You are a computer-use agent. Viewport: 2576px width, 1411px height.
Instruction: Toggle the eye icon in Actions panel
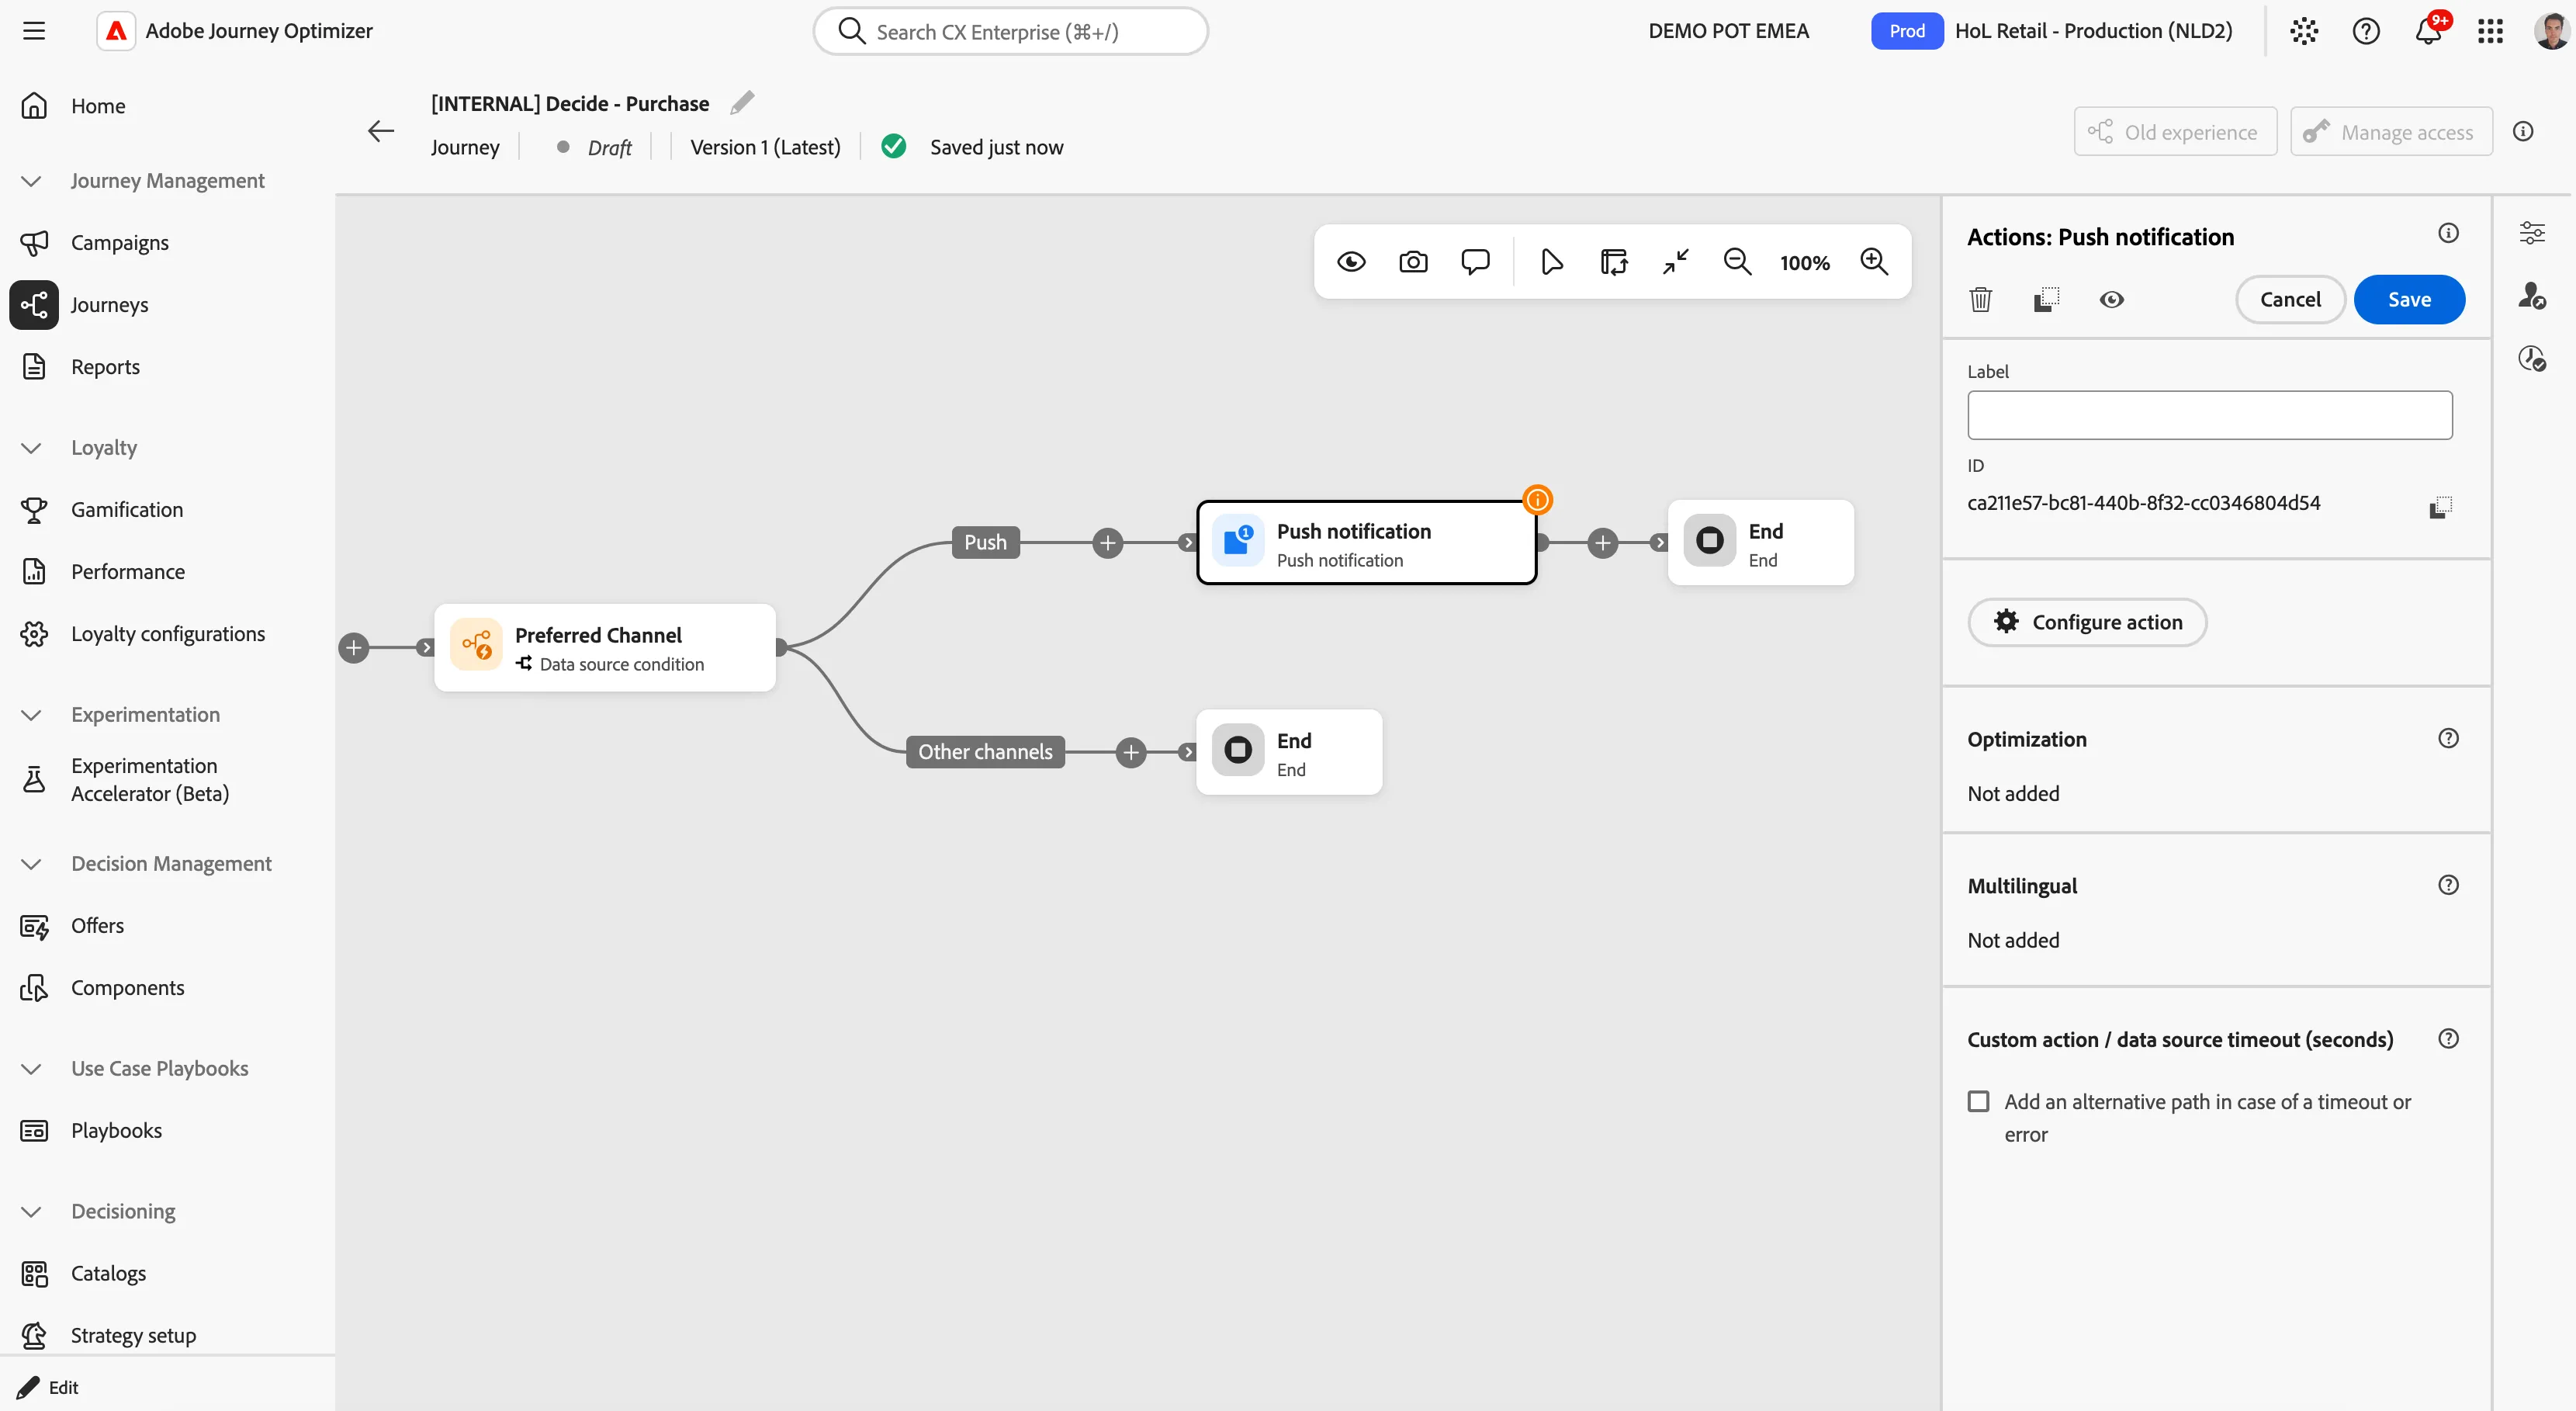pos(2111,300)
